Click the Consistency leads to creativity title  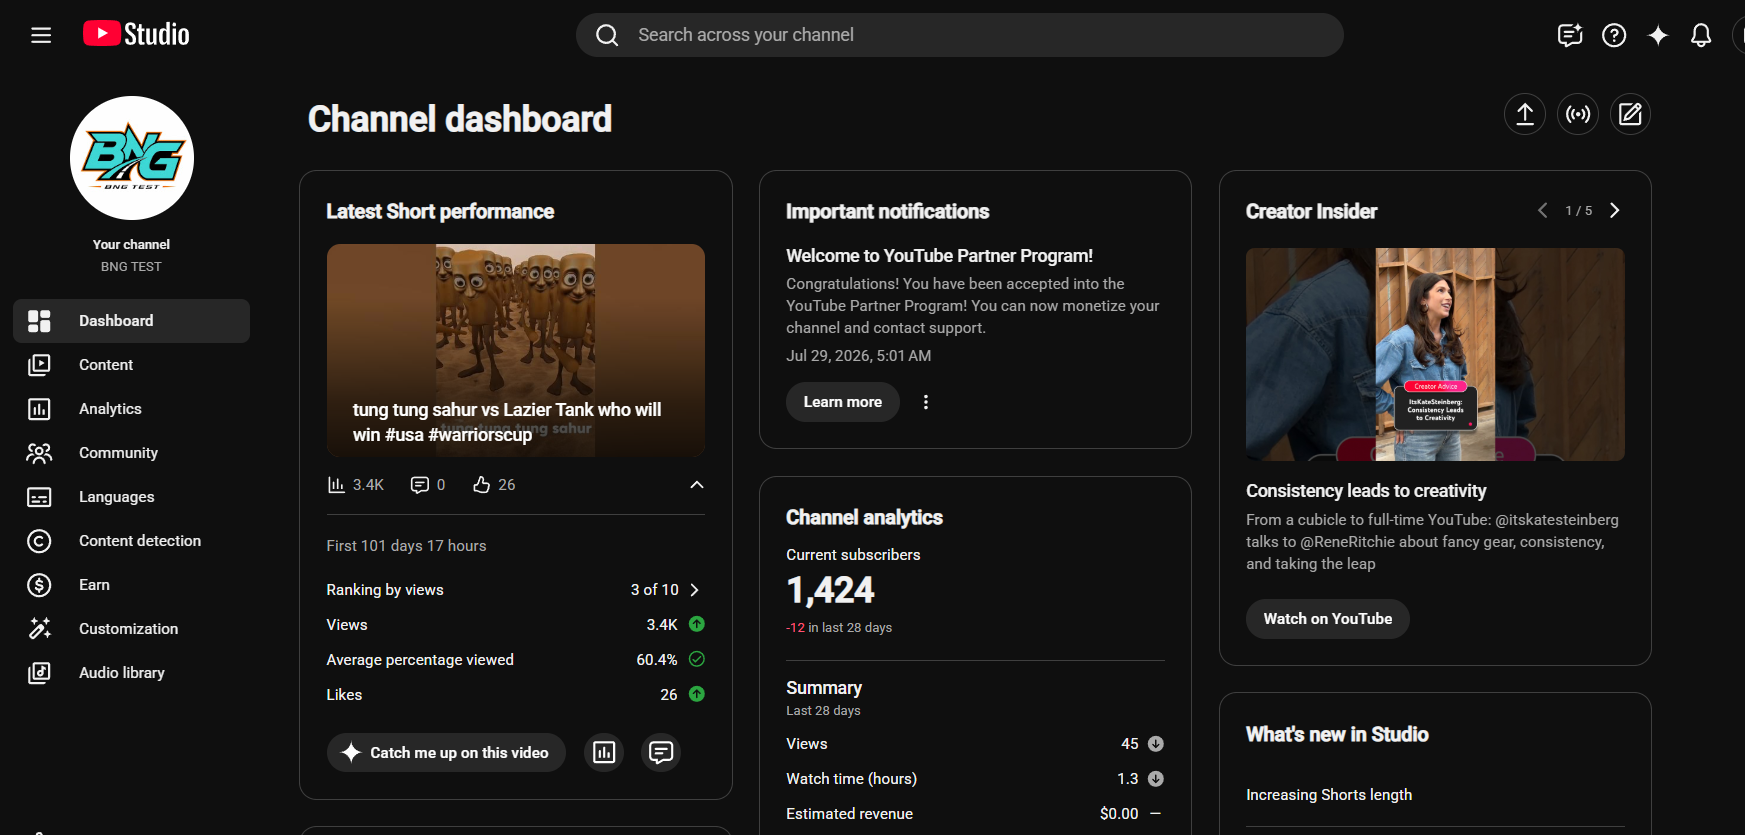pos(1366,491)
